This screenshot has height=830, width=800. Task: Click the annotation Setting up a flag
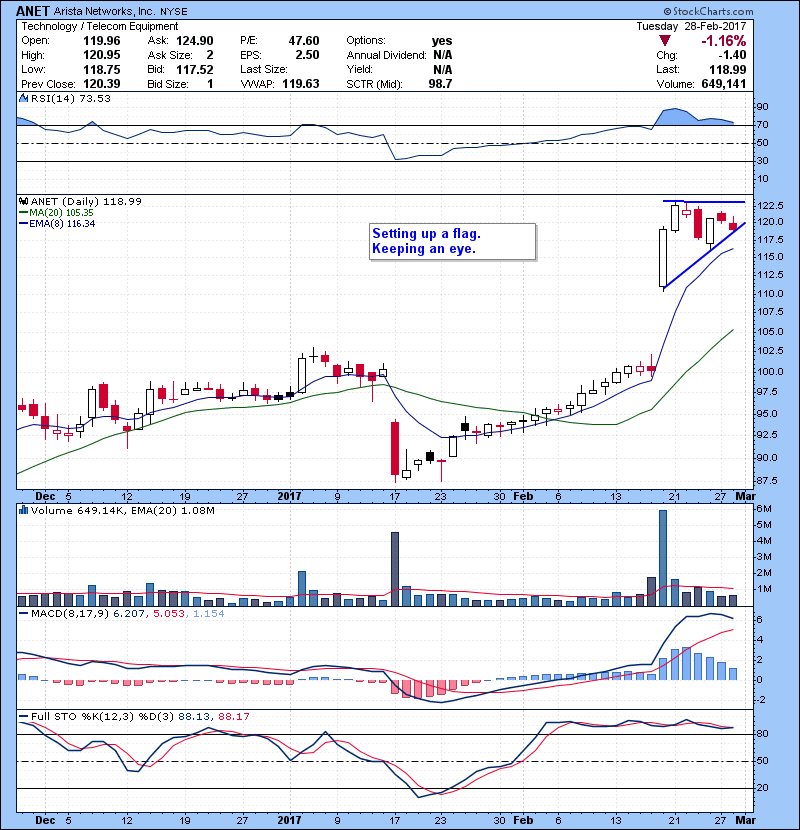tap(426, 233)
